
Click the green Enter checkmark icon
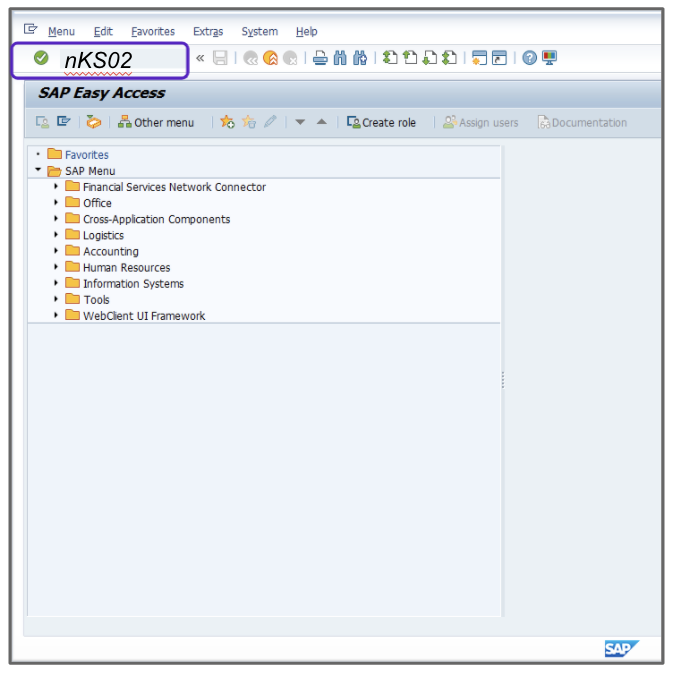pyautogui.click(x=41, y=59)
